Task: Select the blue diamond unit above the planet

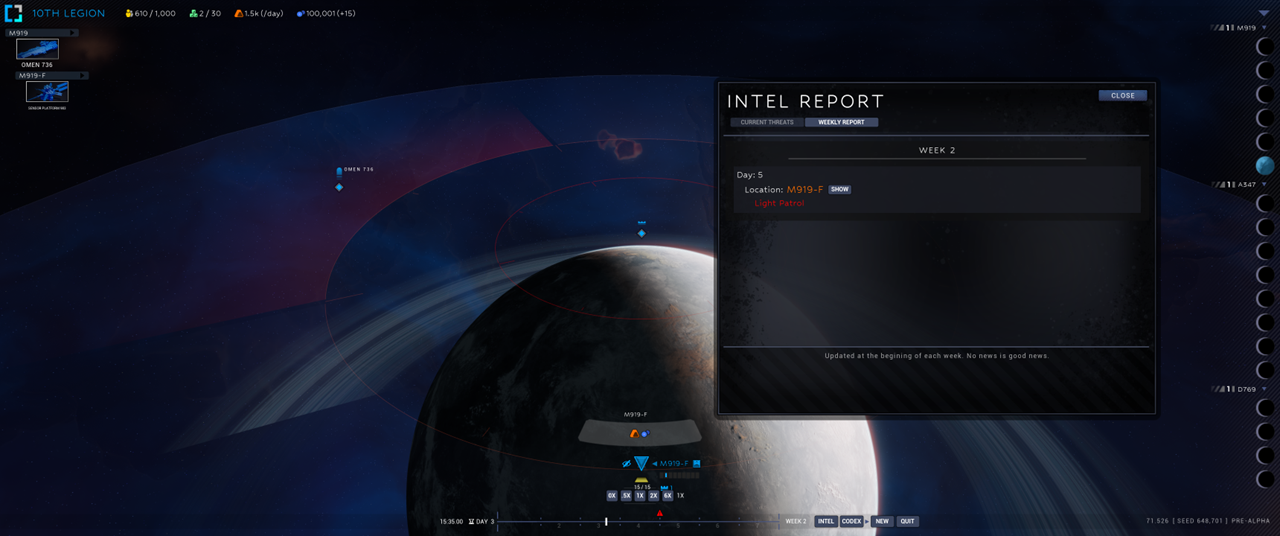Action: (642, 233)
